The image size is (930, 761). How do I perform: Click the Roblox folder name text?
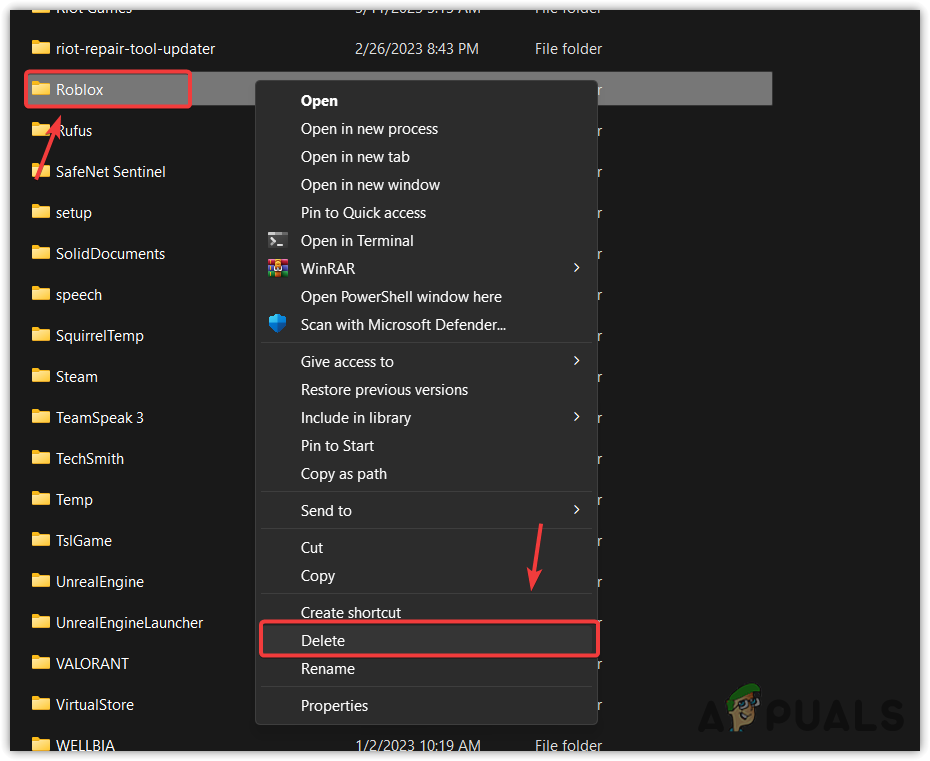click(x=79, y=90)
